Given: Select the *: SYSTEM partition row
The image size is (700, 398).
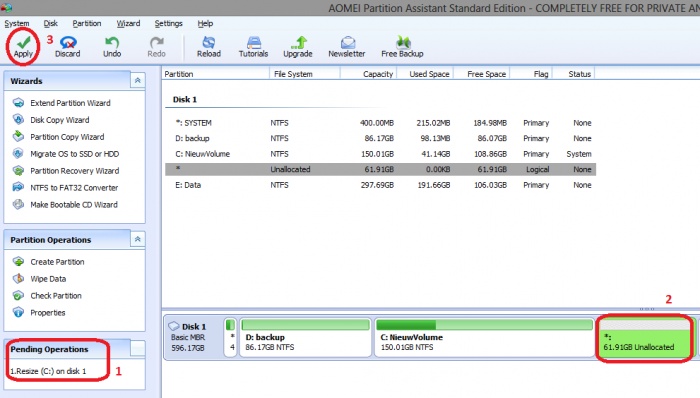Looking at the screenshot, I should point(380,123).
